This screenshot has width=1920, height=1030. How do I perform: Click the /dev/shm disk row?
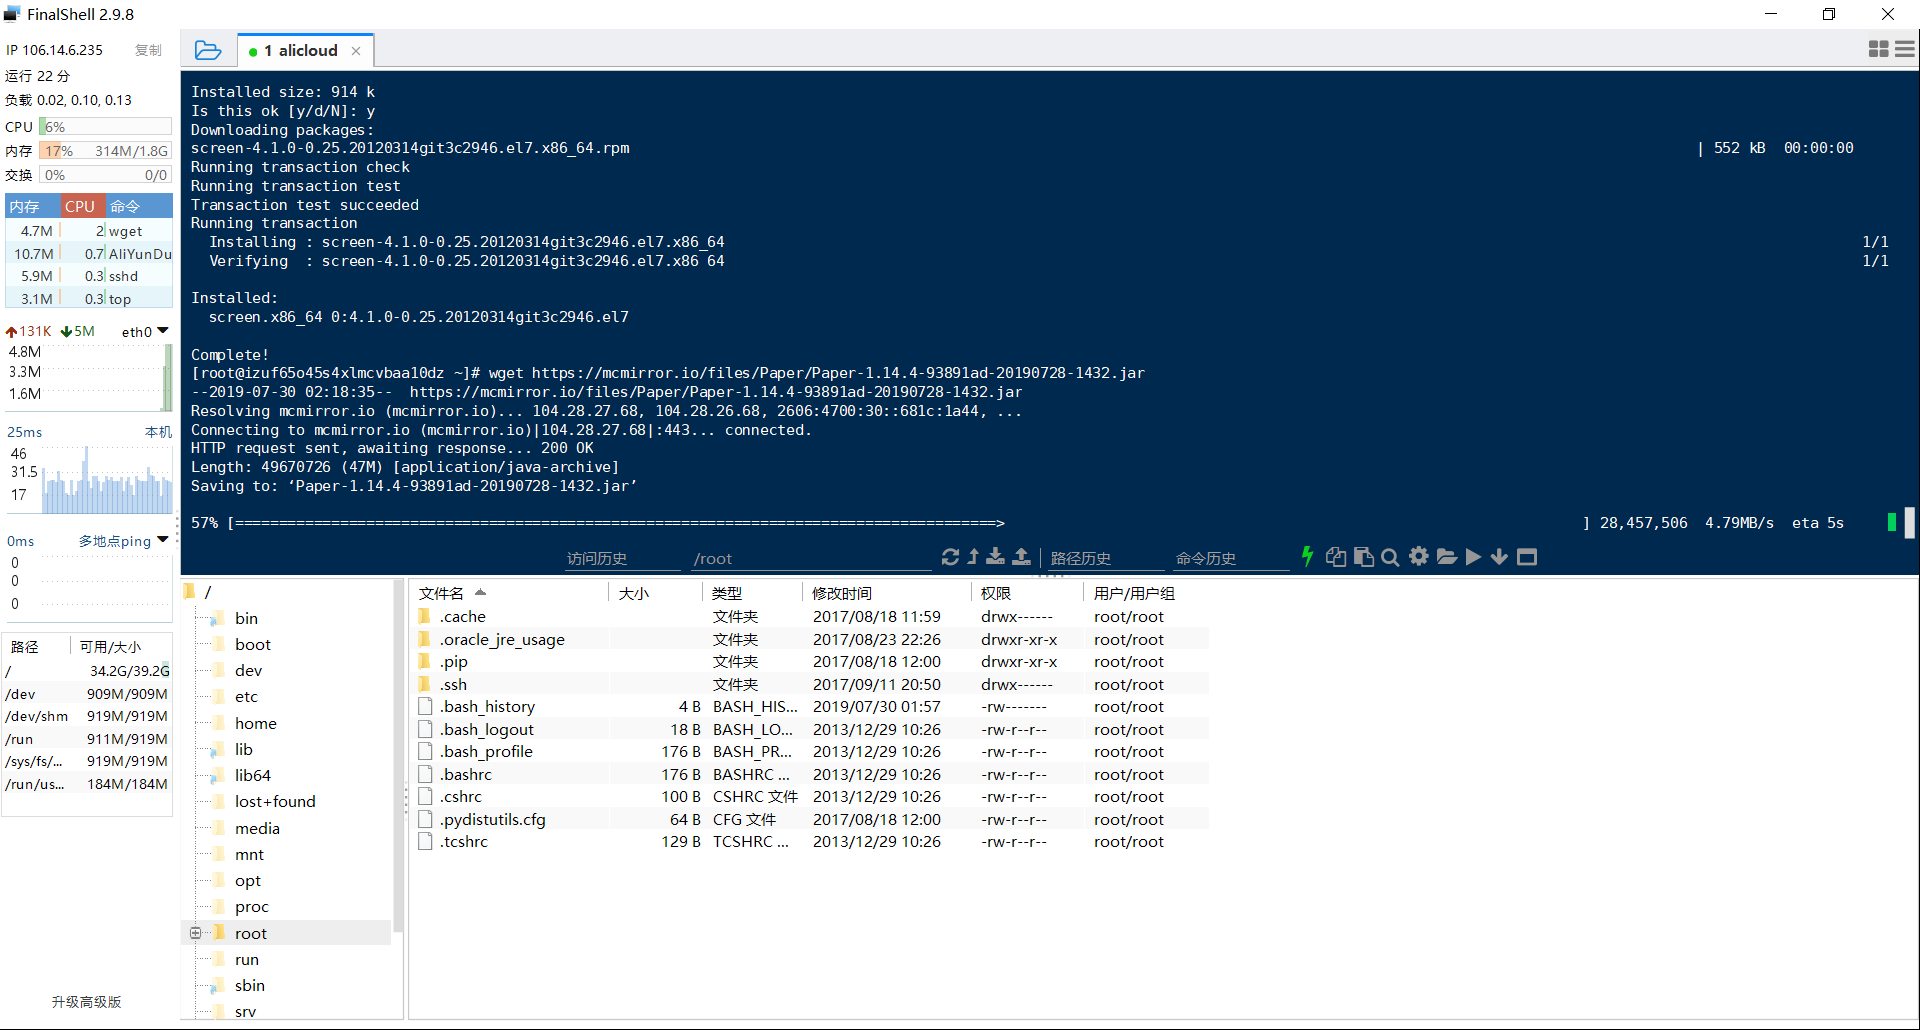pos(87,716)
